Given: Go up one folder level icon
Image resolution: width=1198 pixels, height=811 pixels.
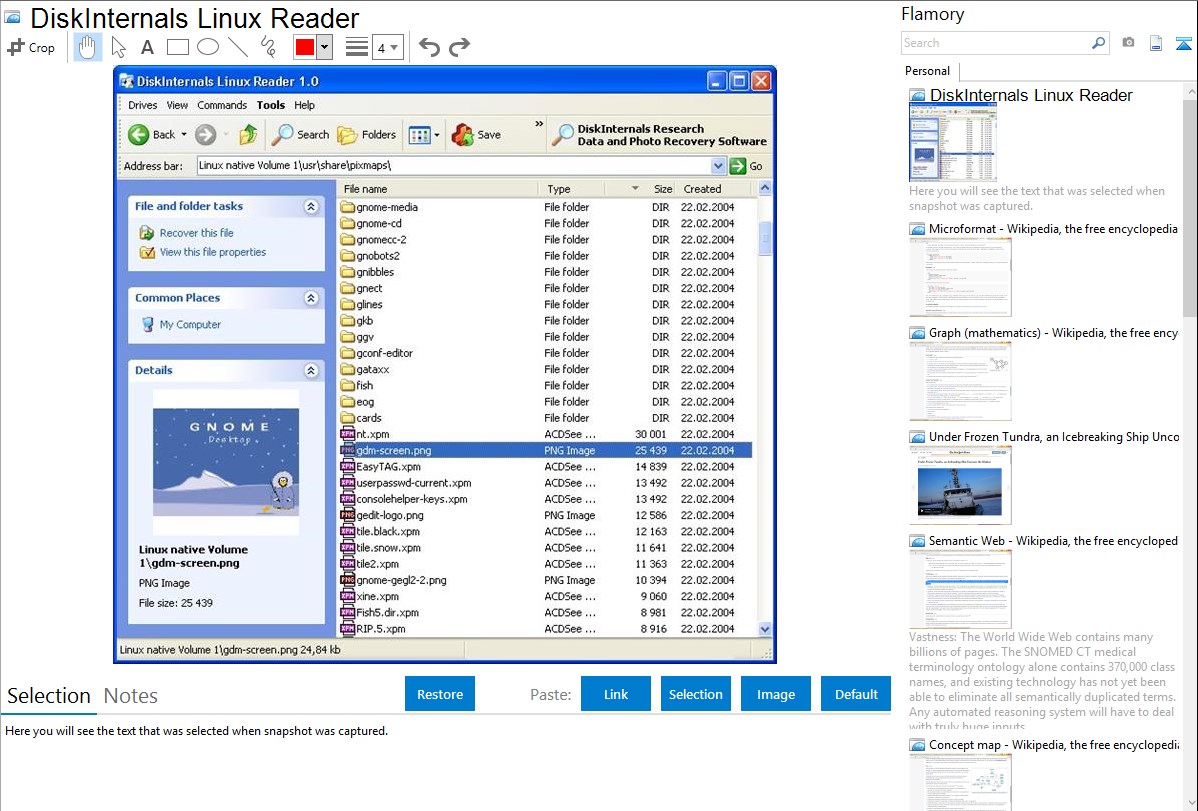Looking at the screenshot, I should point(248,135).
